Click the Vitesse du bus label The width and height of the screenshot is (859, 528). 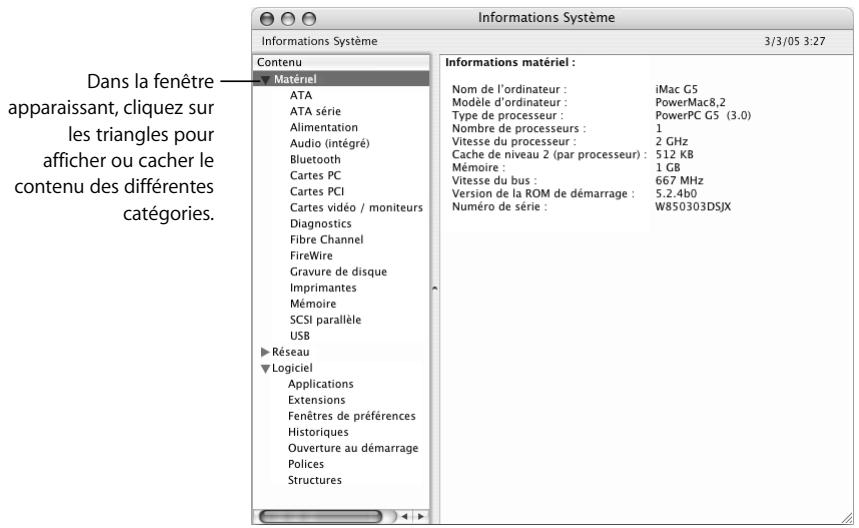tap(494, 181)
